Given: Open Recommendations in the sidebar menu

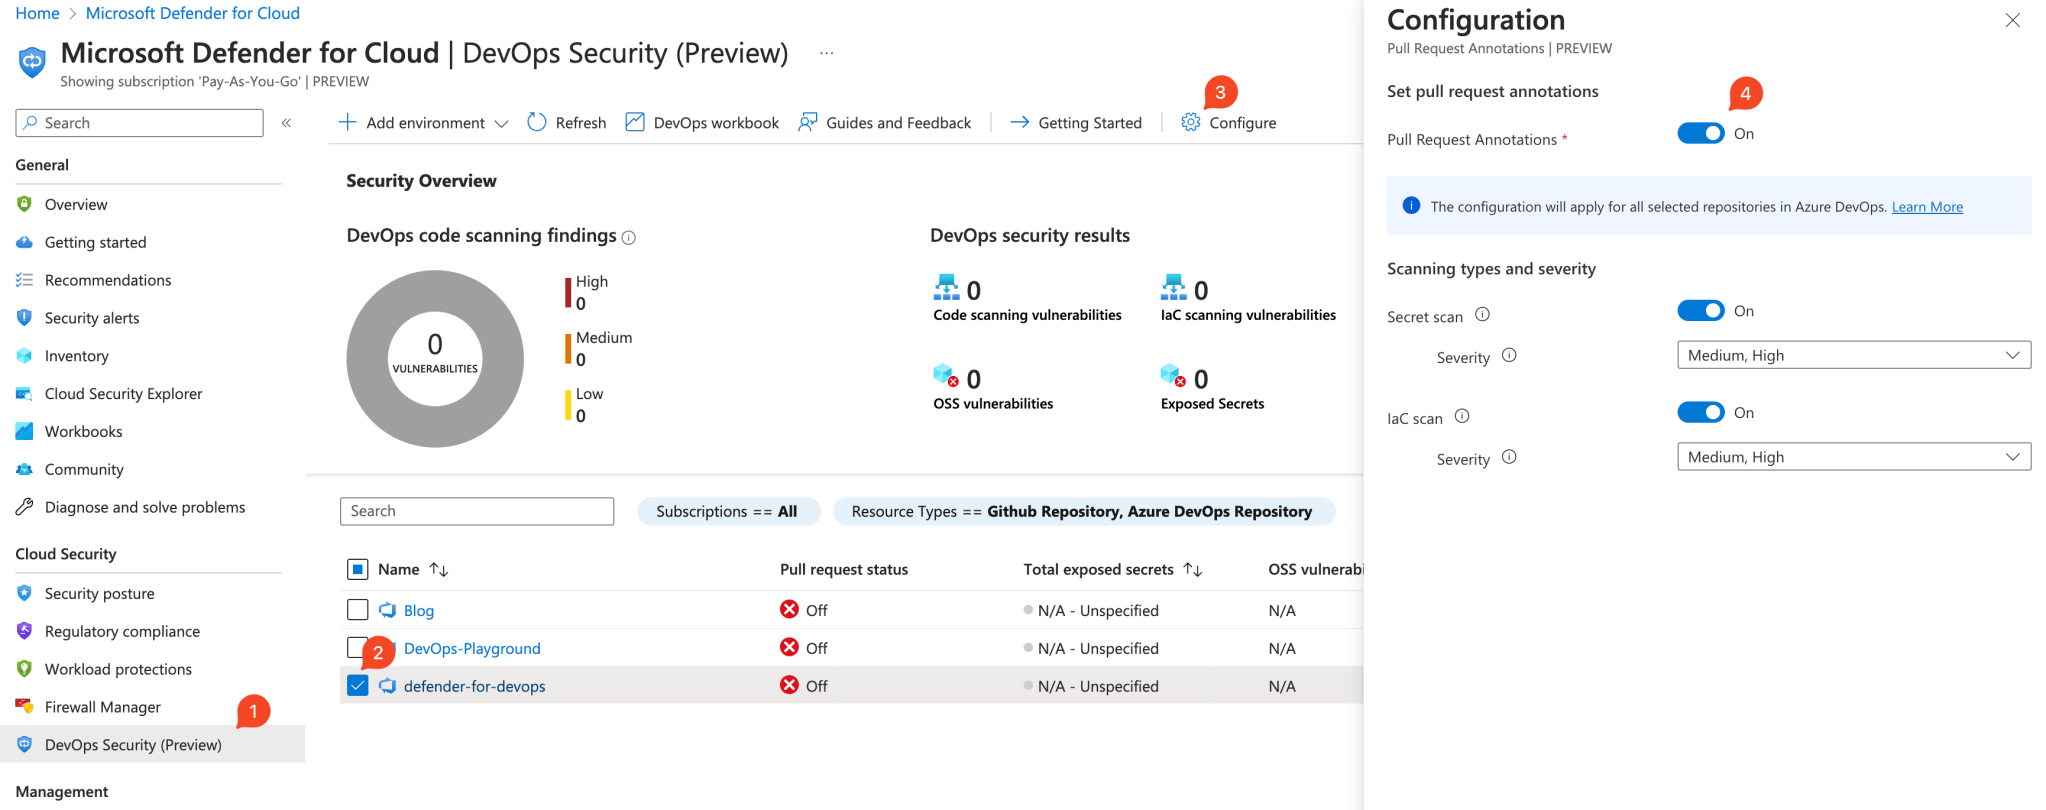Looking at the screenshot, I should click(108, 280).
